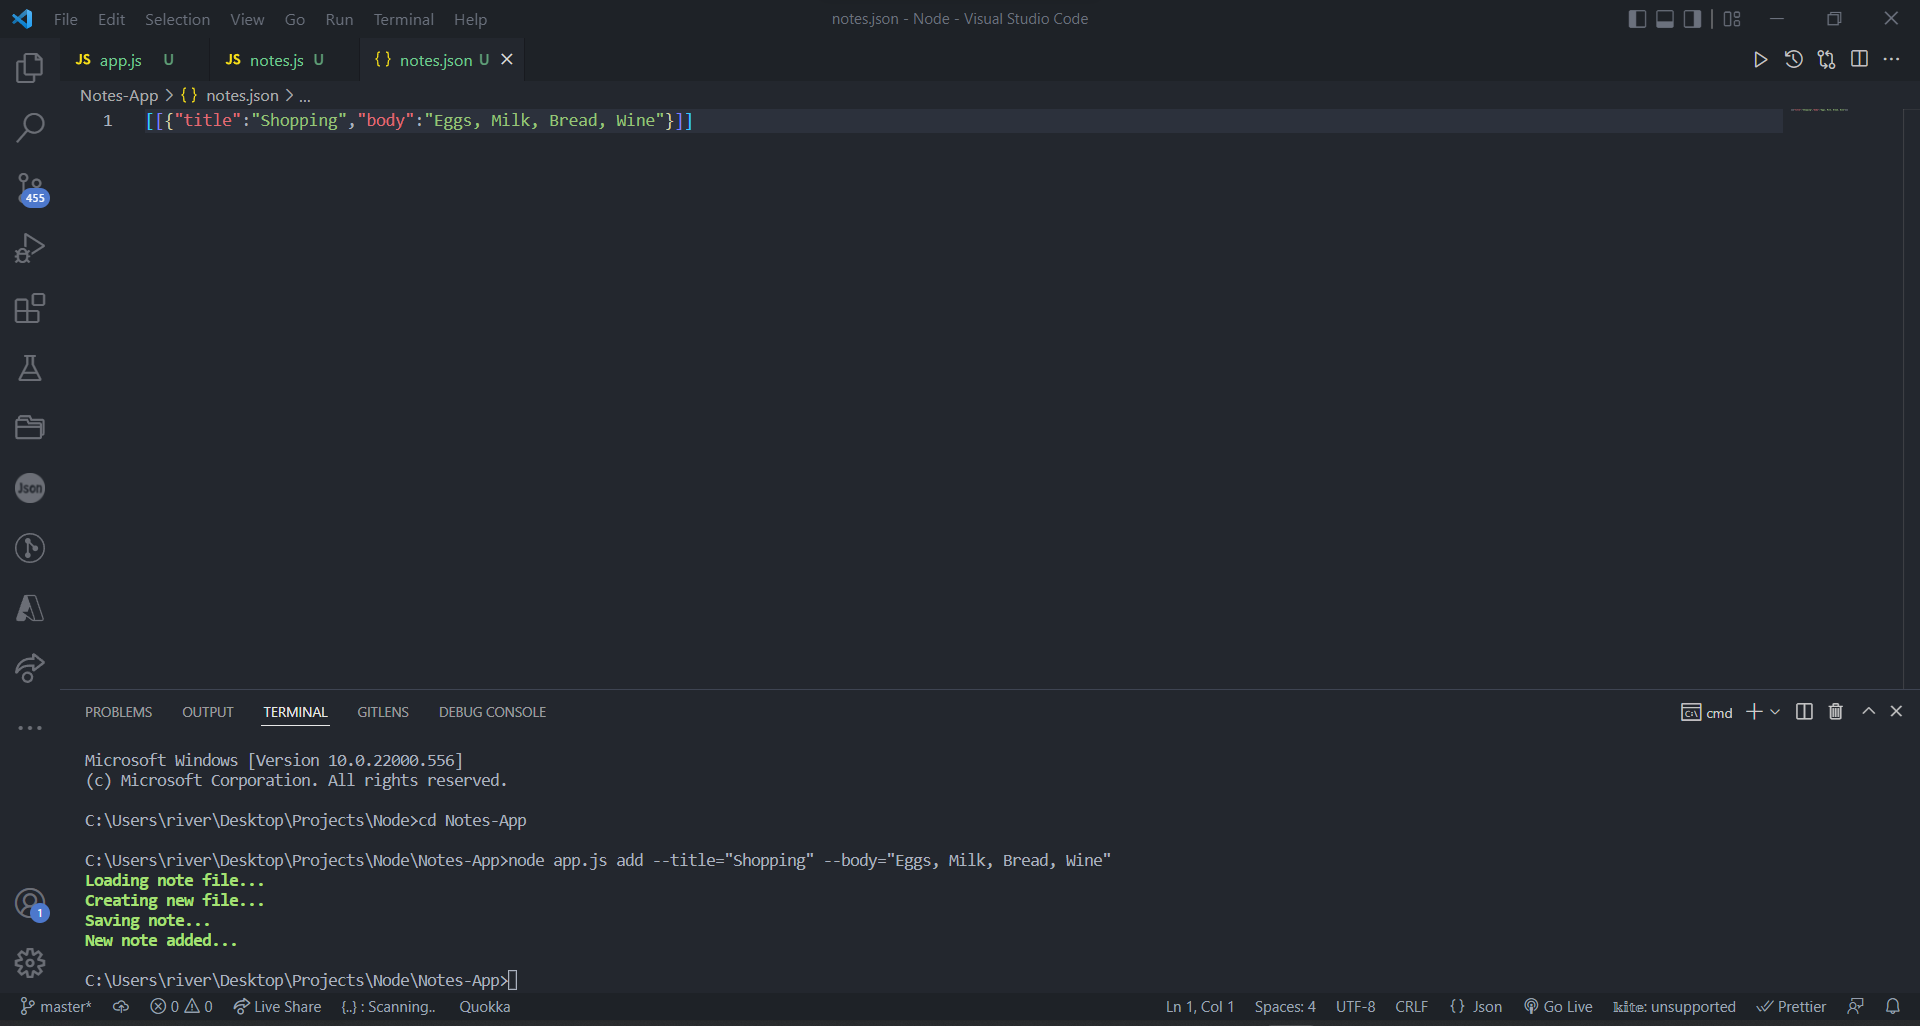
Task: Split the editor using the split icon
Action: 1859,59
